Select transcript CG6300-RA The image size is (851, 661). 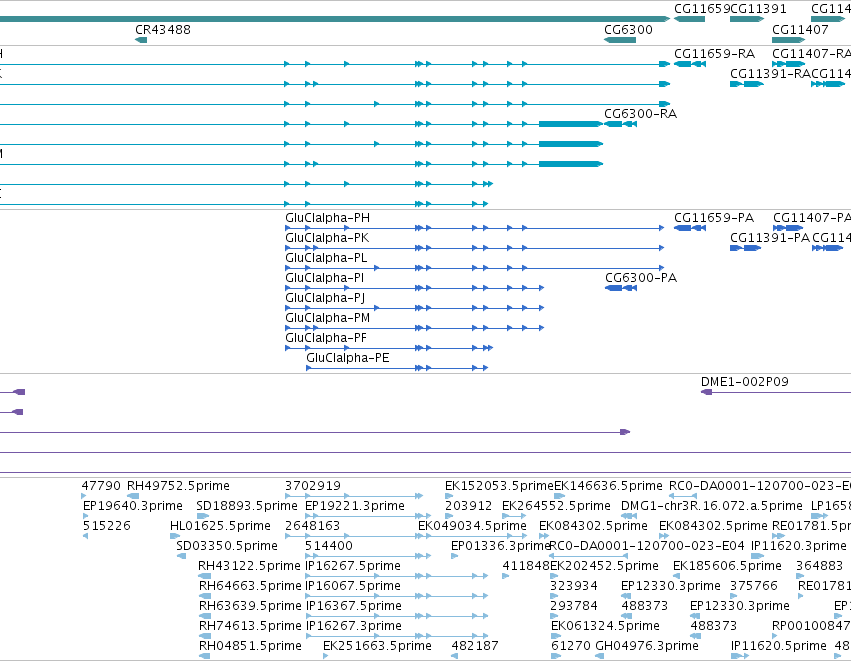tap(620, 124)
